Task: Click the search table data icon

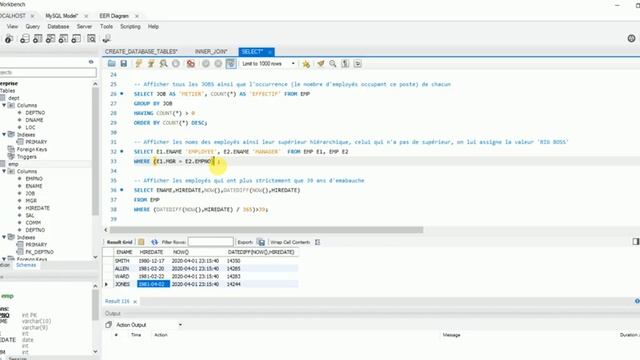Action: pyautogui.click(x=91, y=39)
